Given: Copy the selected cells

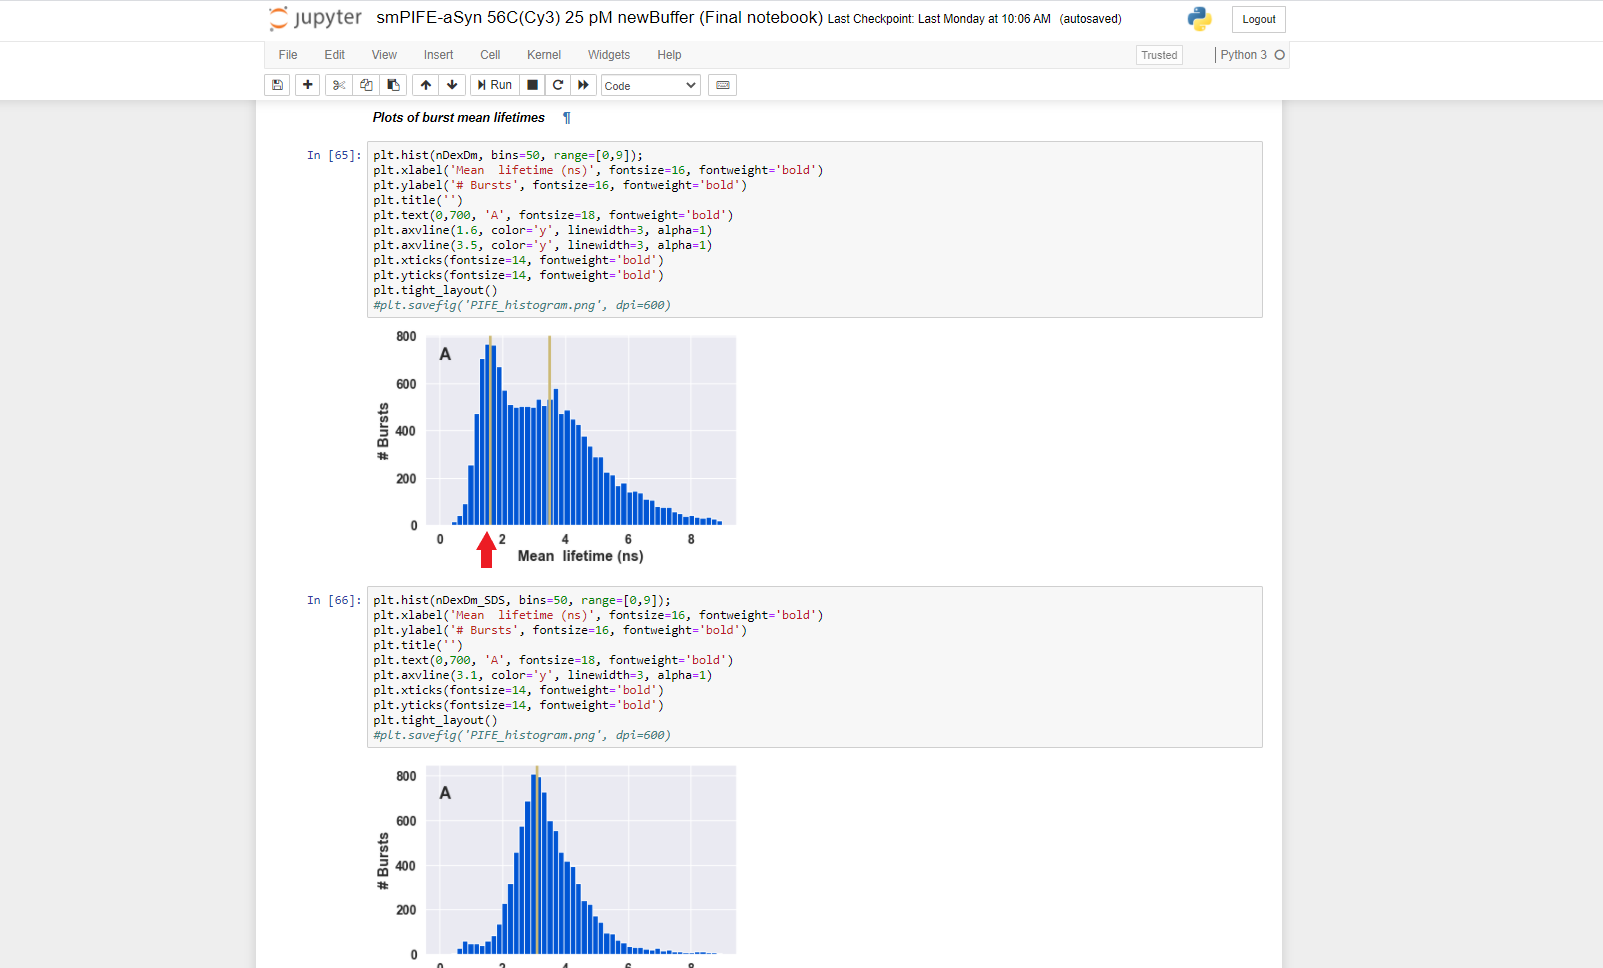Looking at the screenshot, I should click(366, 85).
